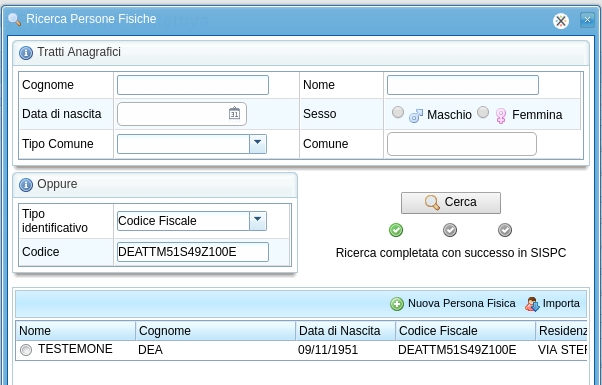This screenshot has width=602, height=385.
Task: Click the Cognome column header in results
Action: (216, 331)
